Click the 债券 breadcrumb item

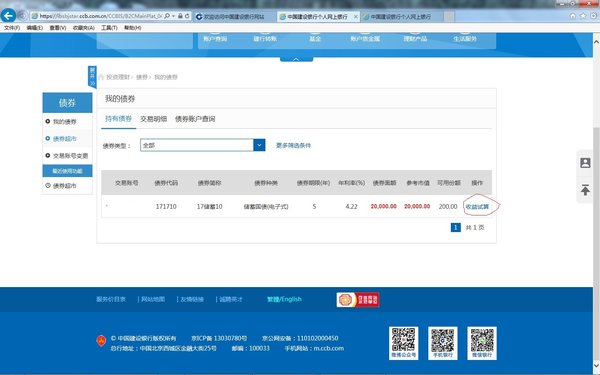(142, 77)
